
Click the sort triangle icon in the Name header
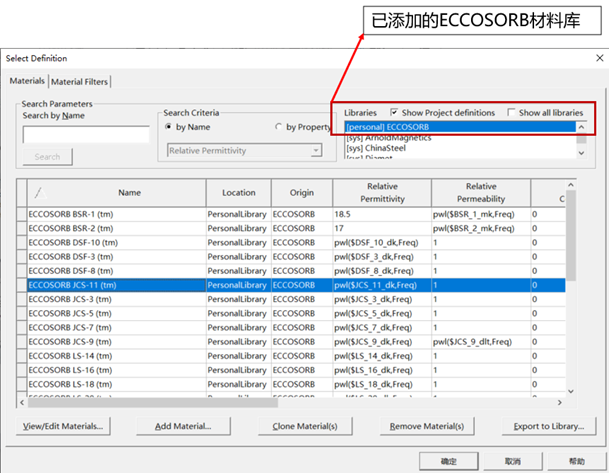[40, 193]
